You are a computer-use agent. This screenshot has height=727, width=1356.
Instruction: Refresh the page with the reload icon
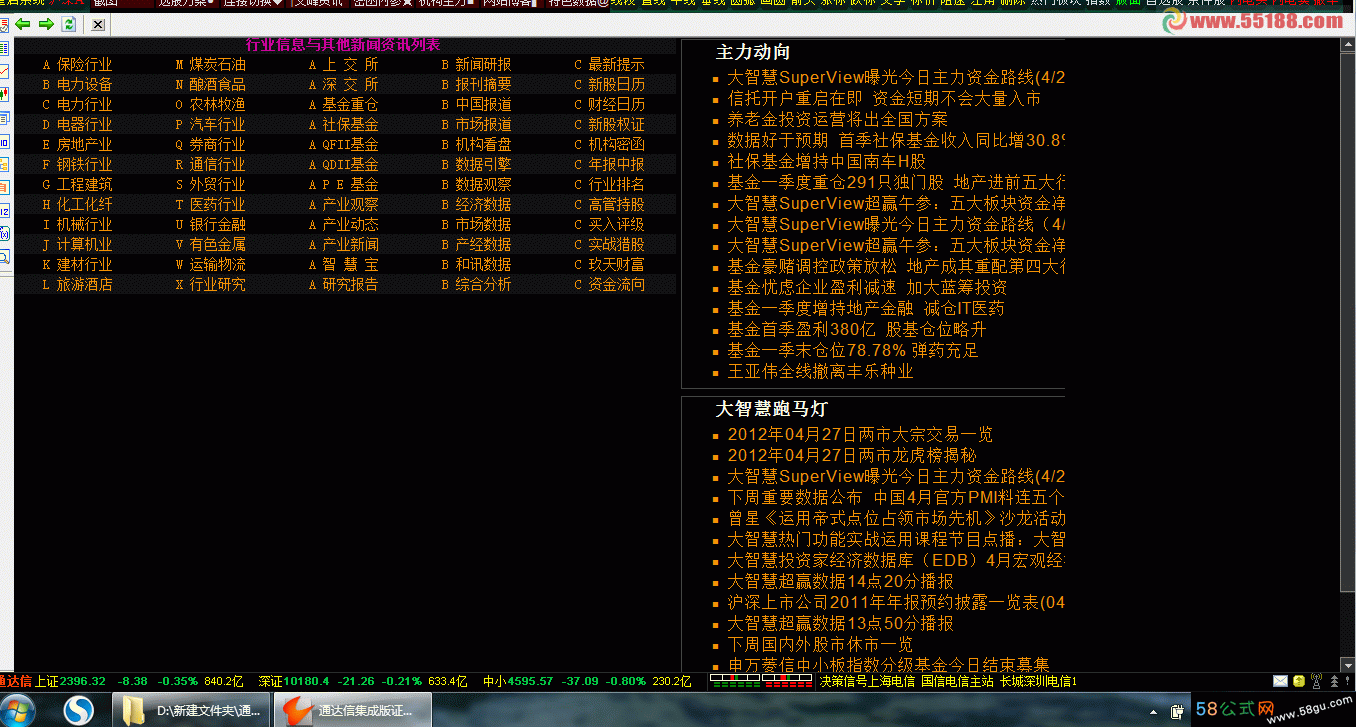tap(69, 24)
